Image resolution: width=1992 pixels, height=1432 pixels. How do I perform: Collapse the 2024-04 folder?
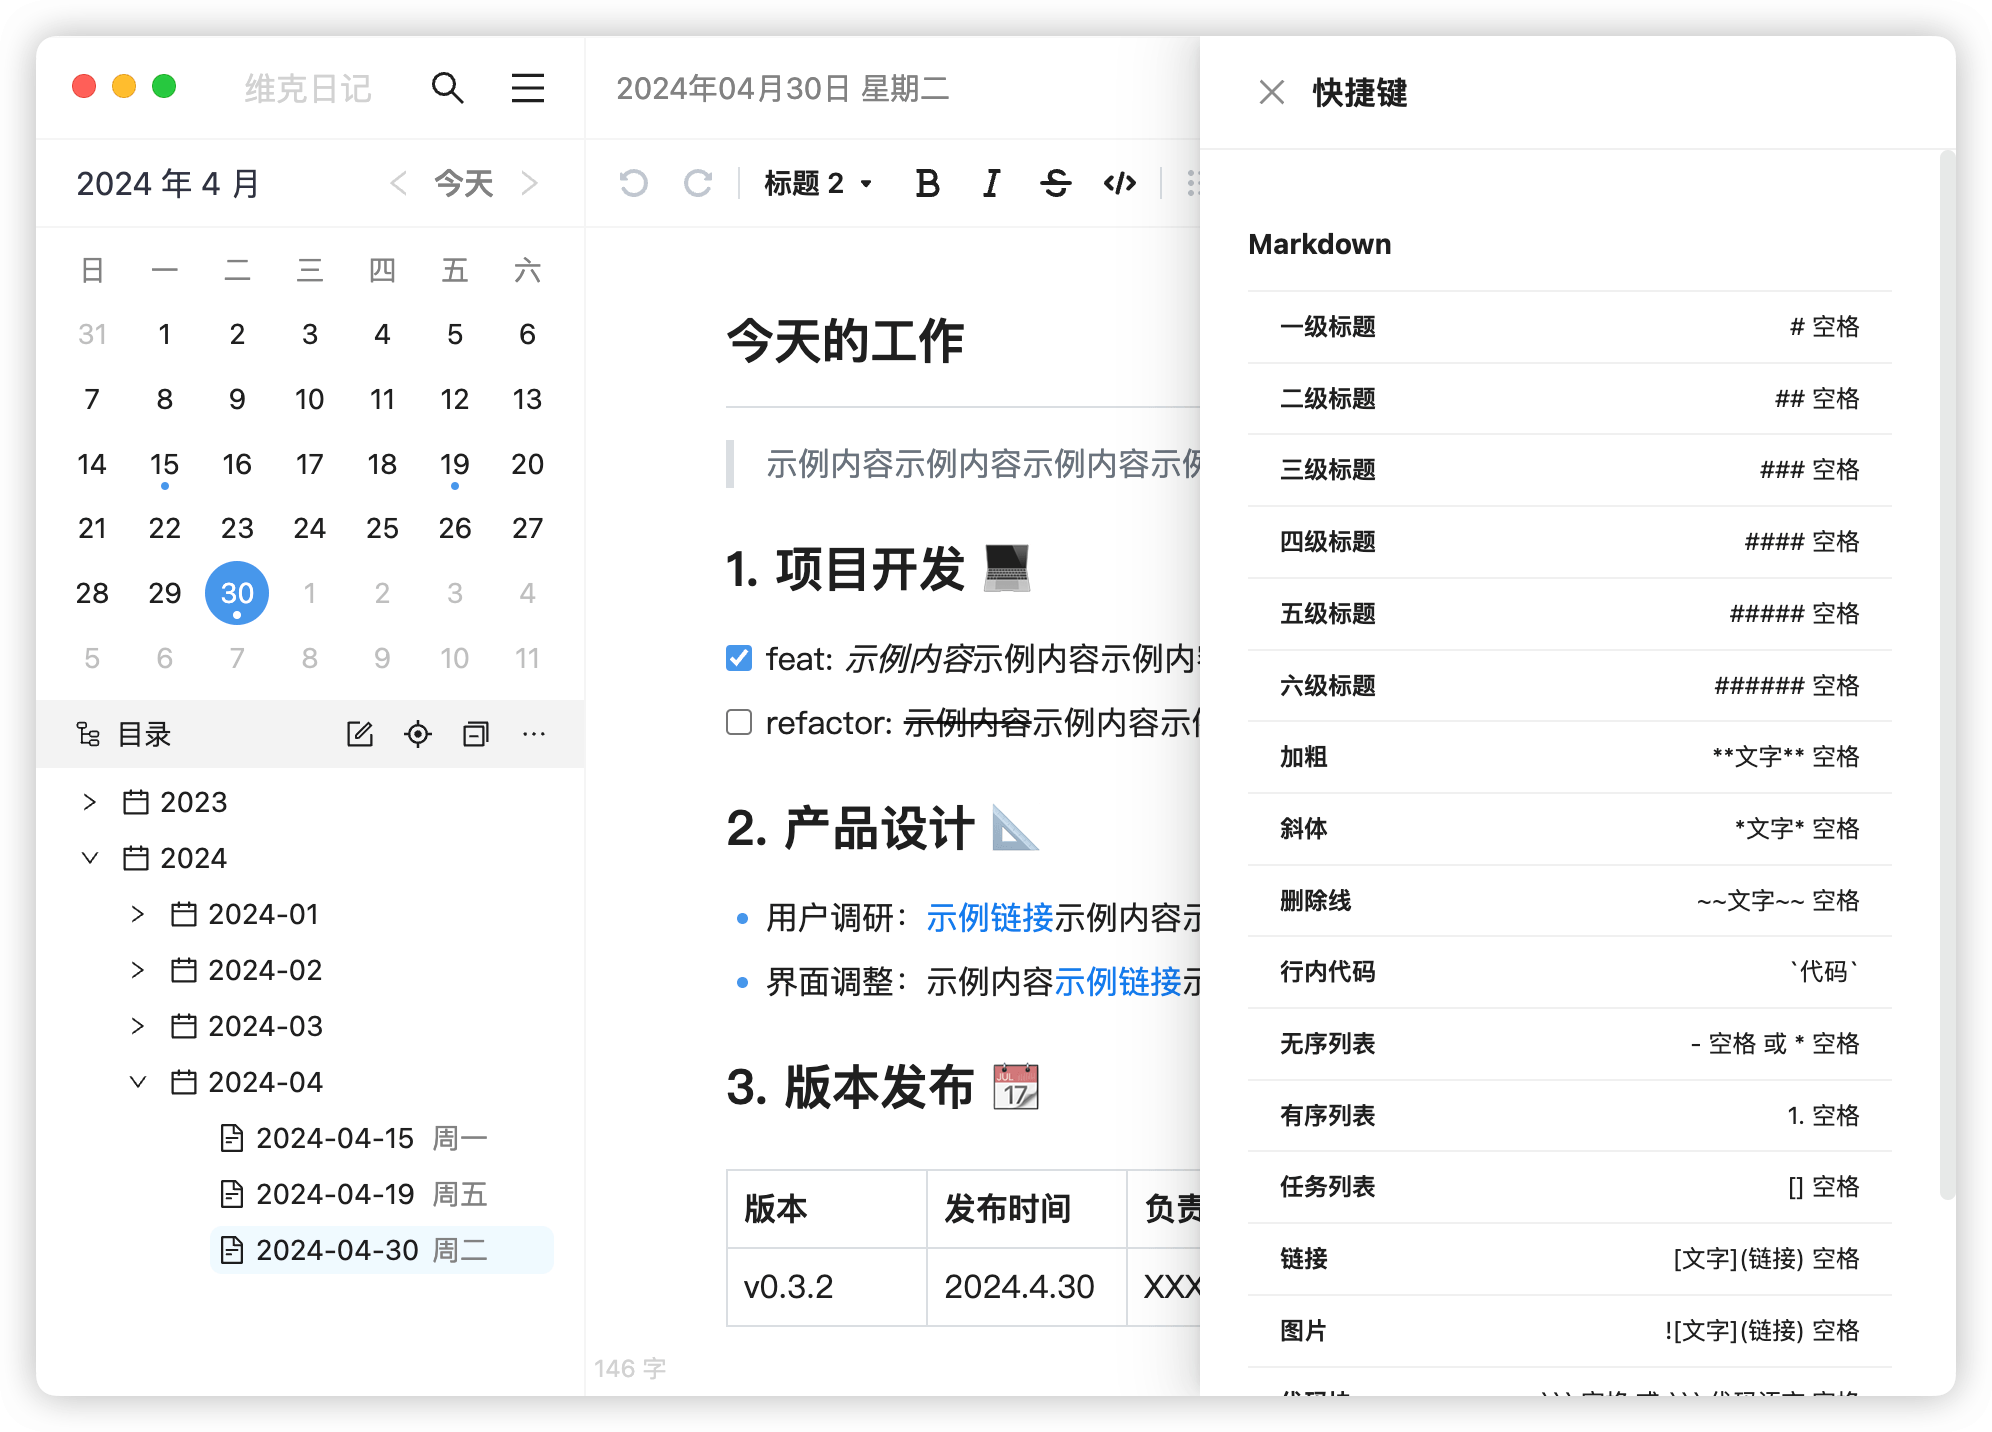click(x=138, y=1082)
